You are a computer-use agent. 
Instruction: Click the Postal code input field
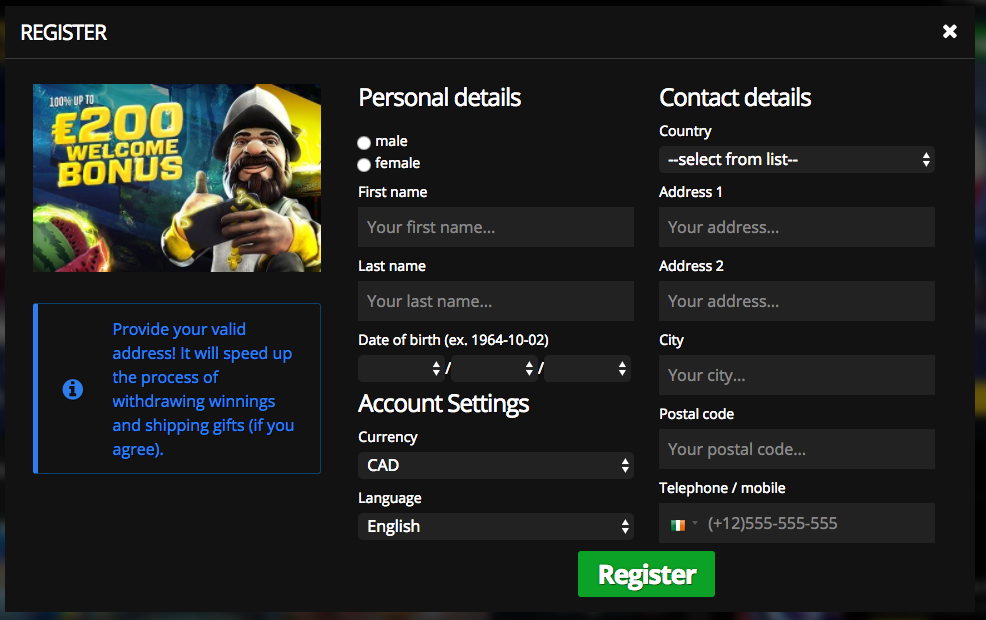tap(796, 450)
